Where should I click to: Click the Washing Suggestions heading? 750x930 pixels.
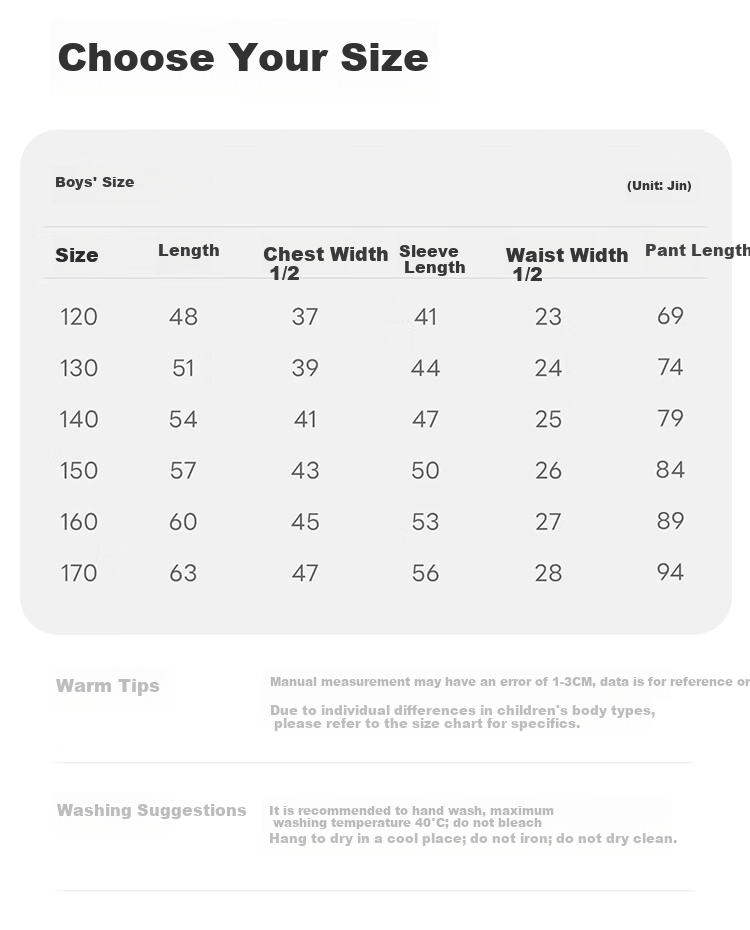151,810
